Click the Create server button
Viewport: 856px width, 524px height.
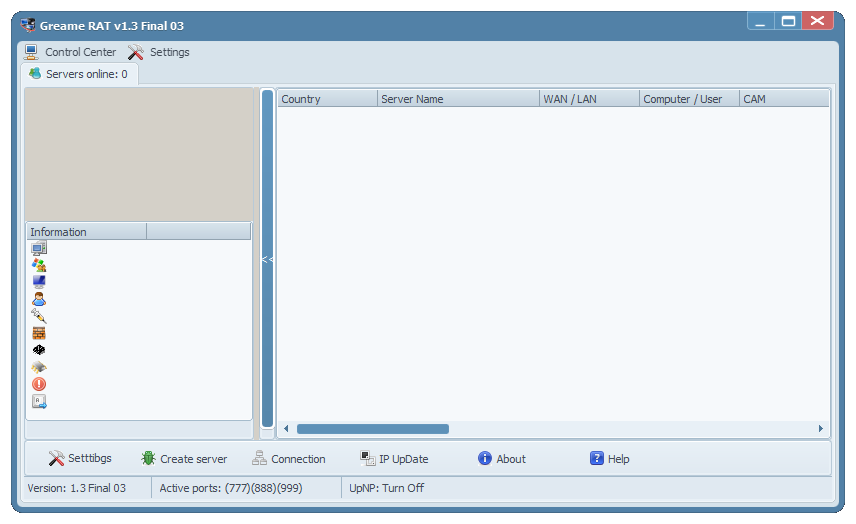click(184, 459)
